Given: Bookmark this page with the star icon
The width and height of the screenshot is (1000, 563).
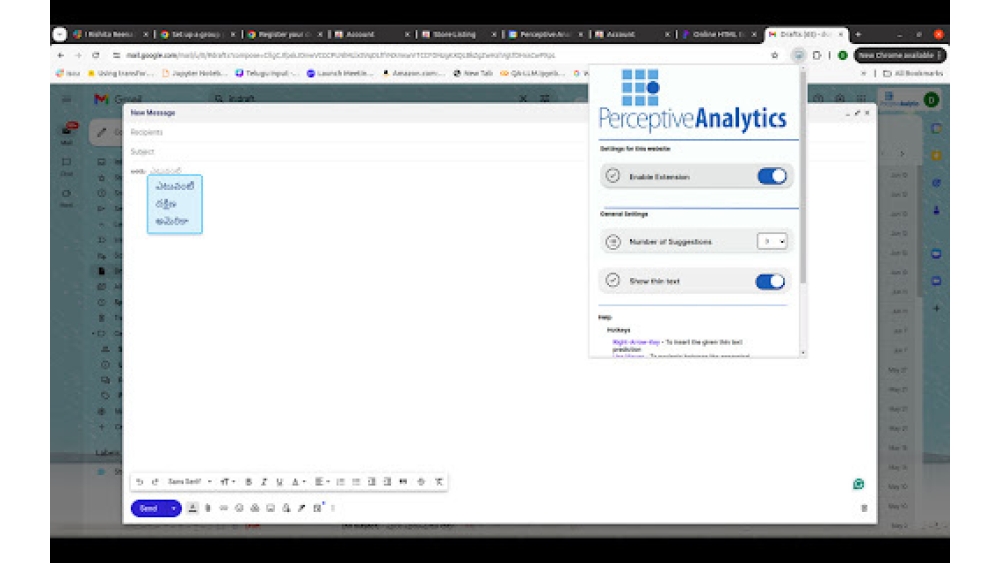Looking at the screenshot, I should [x=775, y=55].
